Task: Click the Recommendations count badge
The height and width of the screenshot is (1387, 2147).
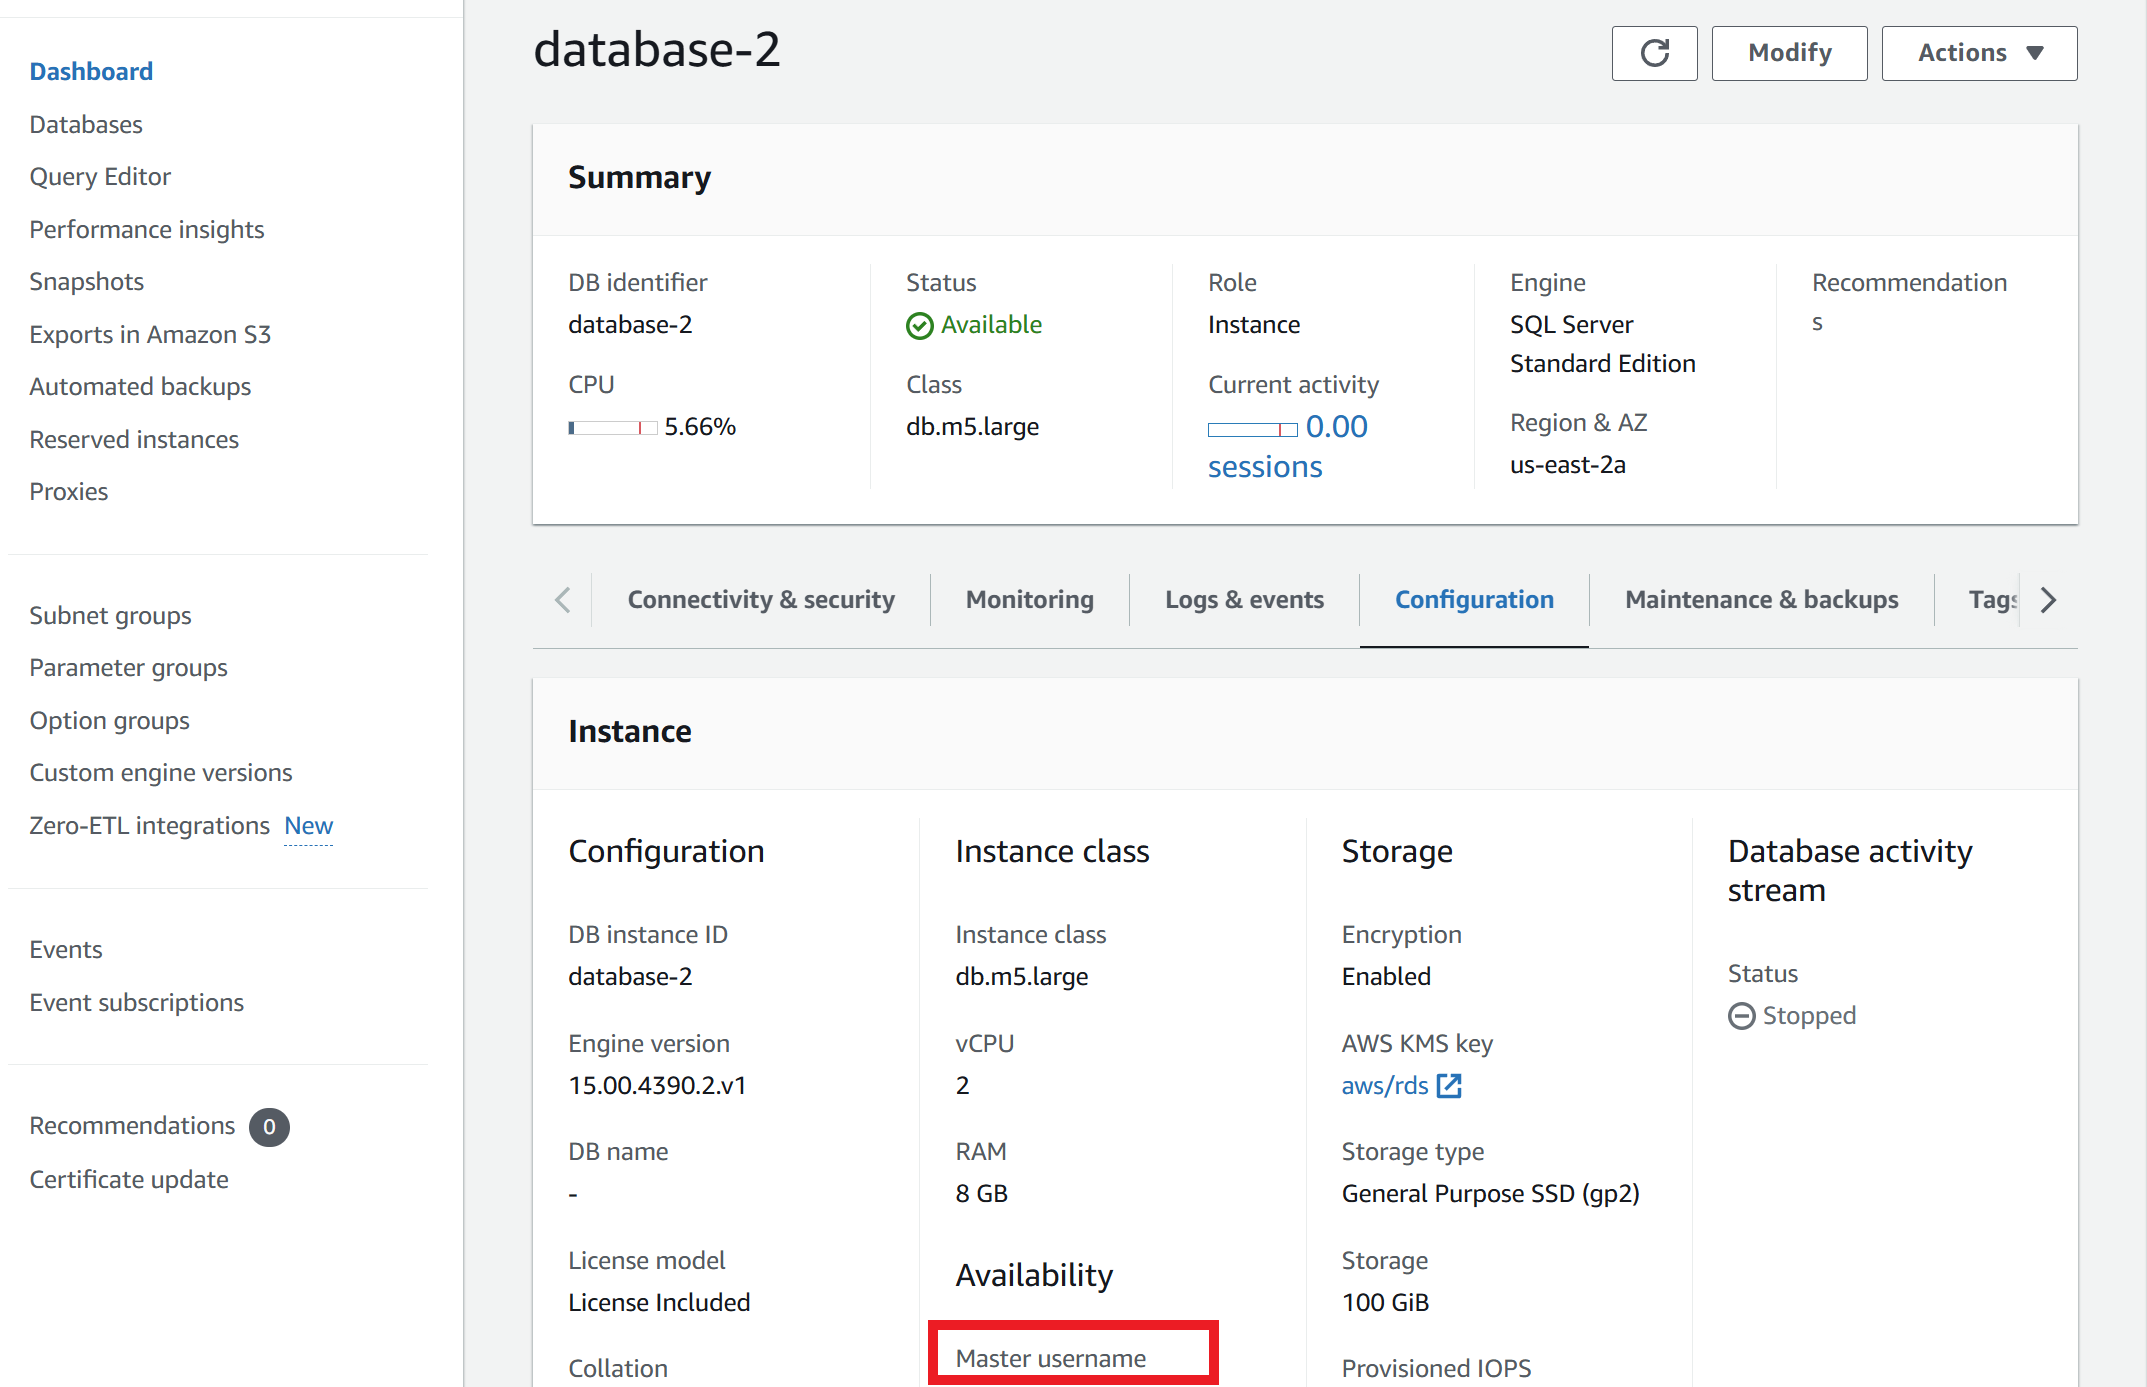Action: pos(269,1127)
